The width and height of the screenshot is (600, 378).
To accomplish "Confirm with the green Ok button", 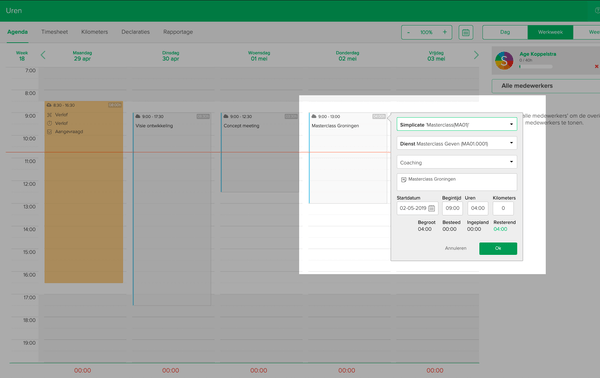I will [498, 248].
